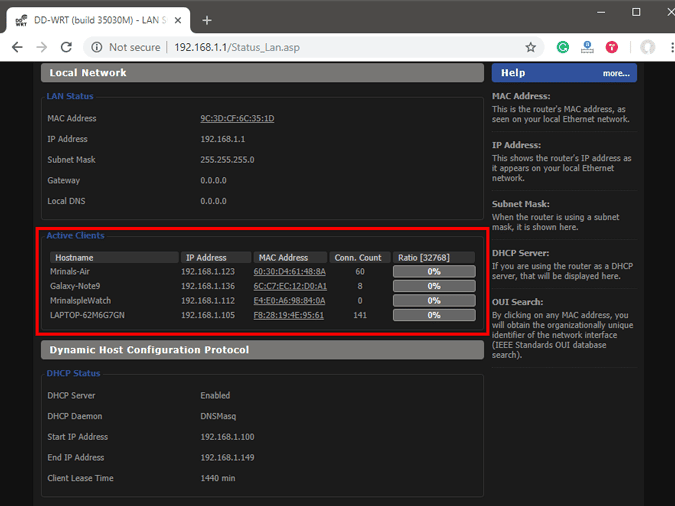
Task: Select the MrinalspleWatch hostname
Action: point(81,301)
